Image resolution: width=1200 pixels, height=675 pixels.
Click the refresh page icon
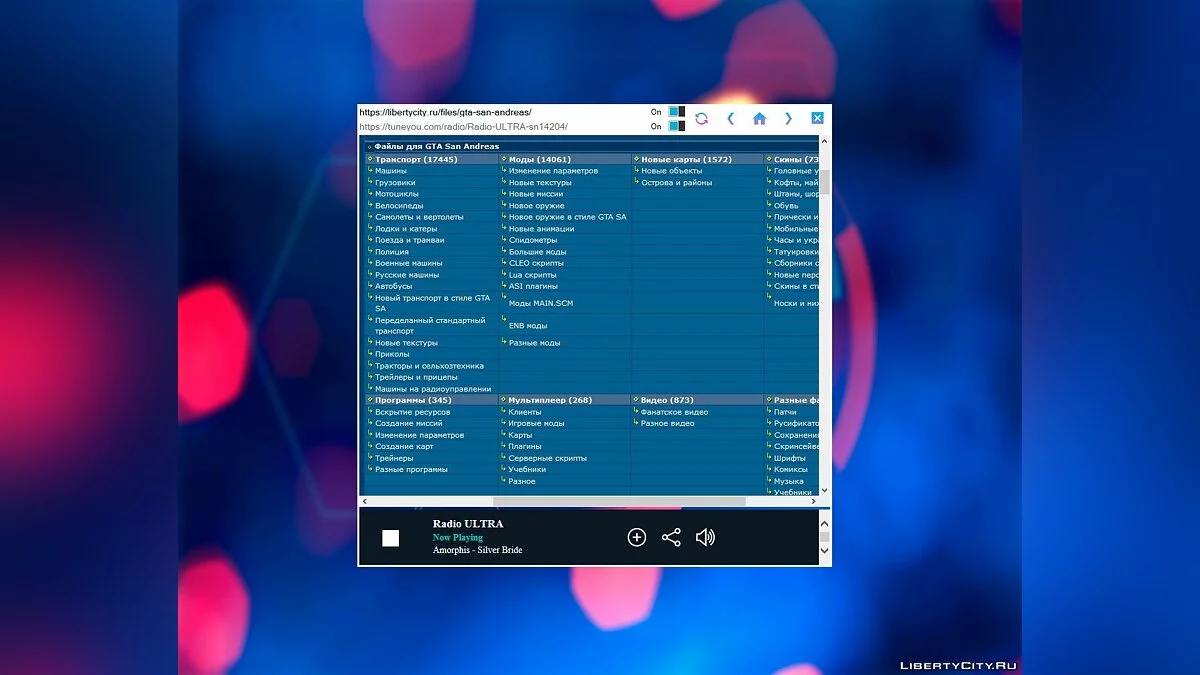click(x=701, y=118)
